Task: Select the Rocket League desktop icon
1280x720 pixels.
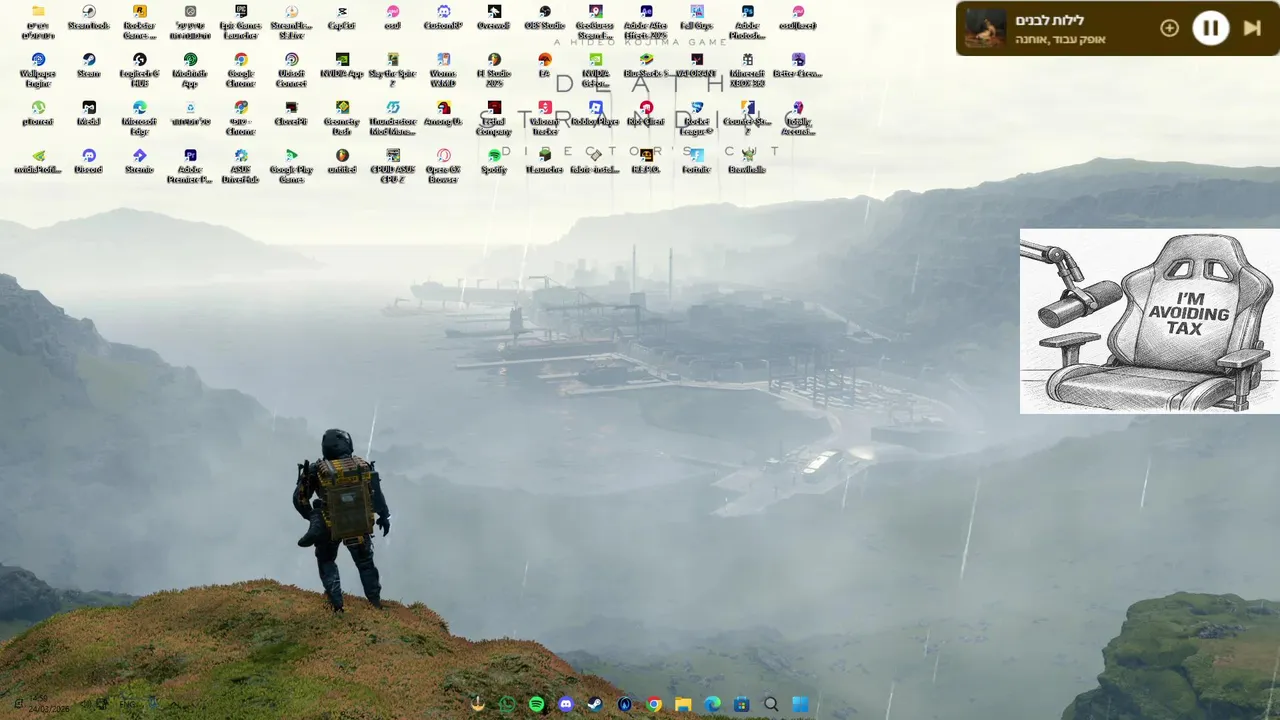Action: tap(697, 118)
